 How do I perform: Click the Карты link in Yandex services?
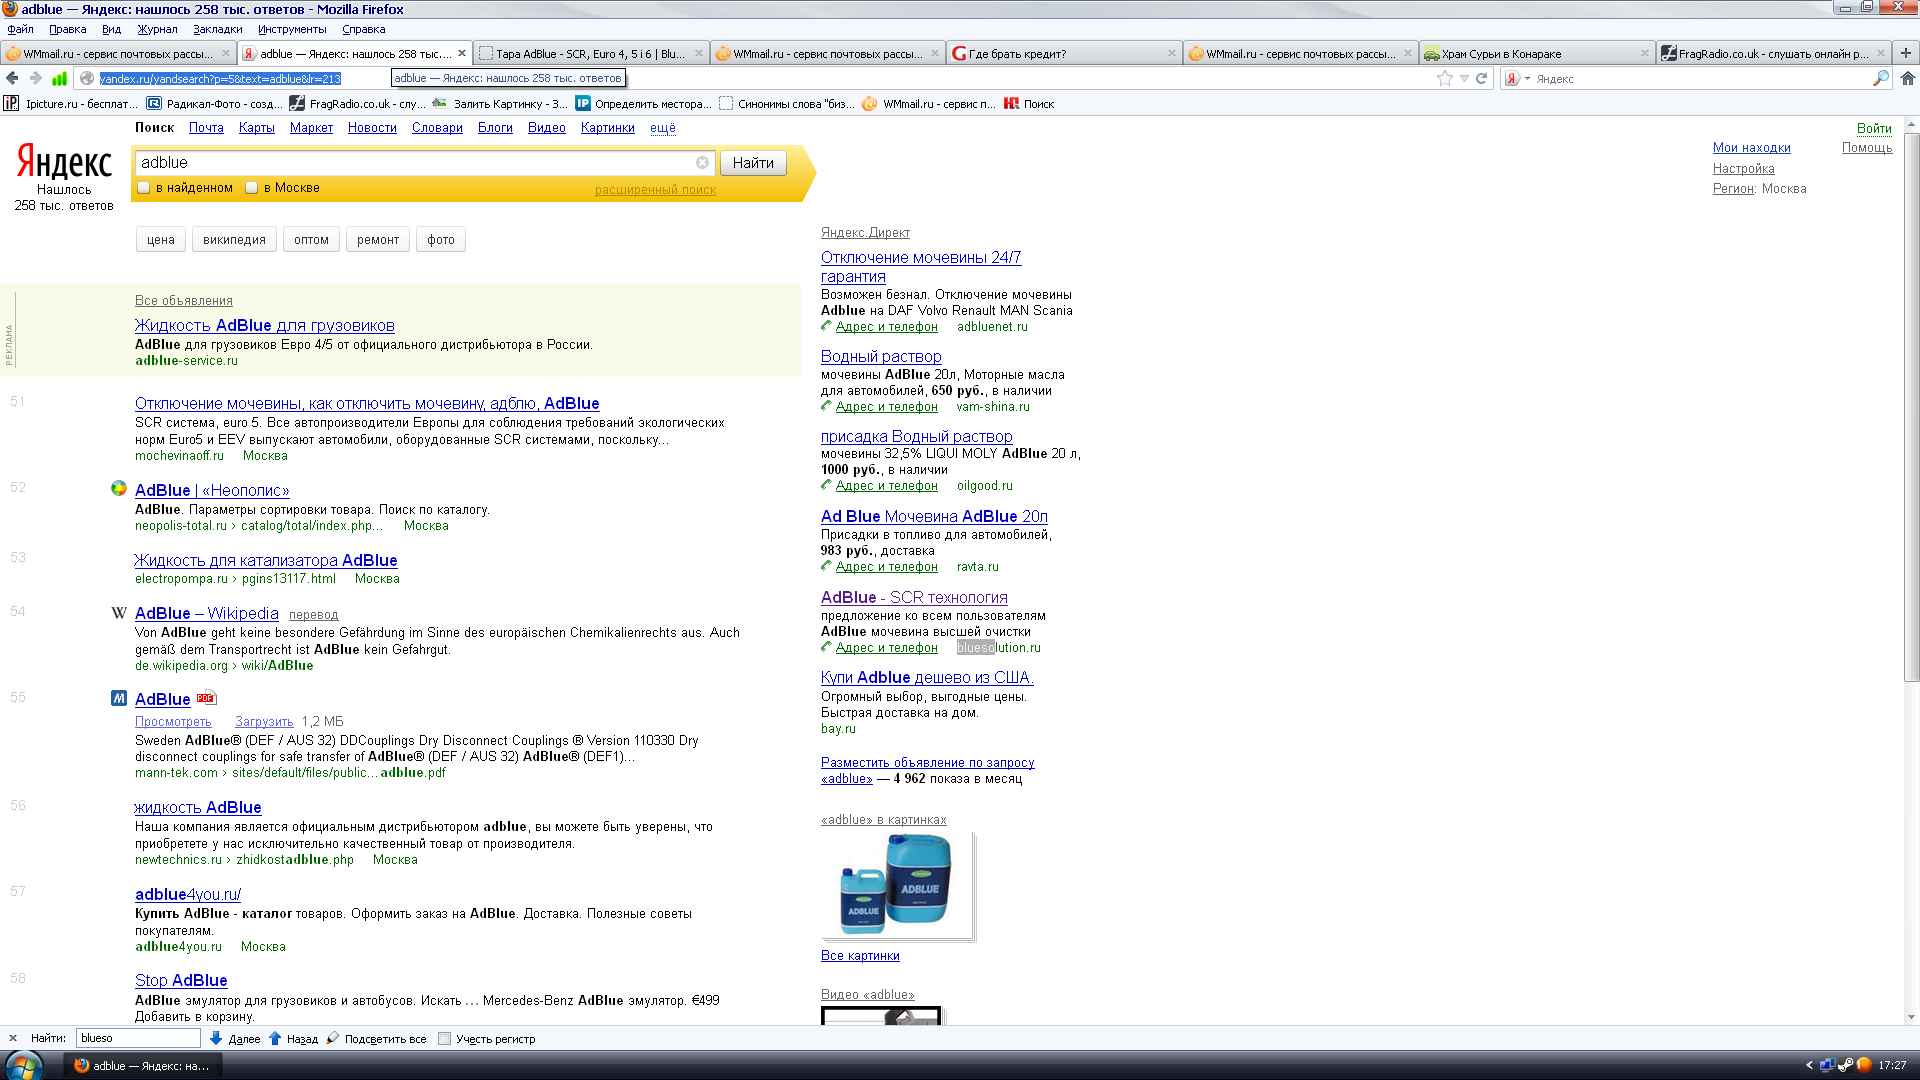257,128
